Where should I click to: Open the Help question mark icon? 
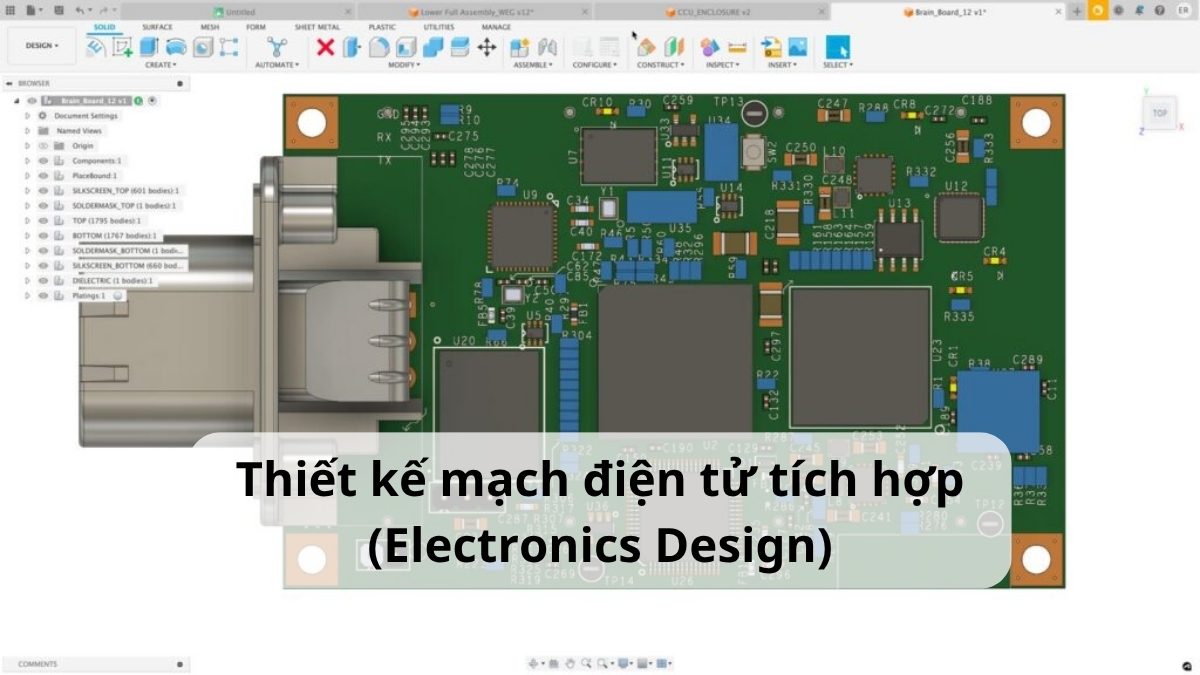1160,10
